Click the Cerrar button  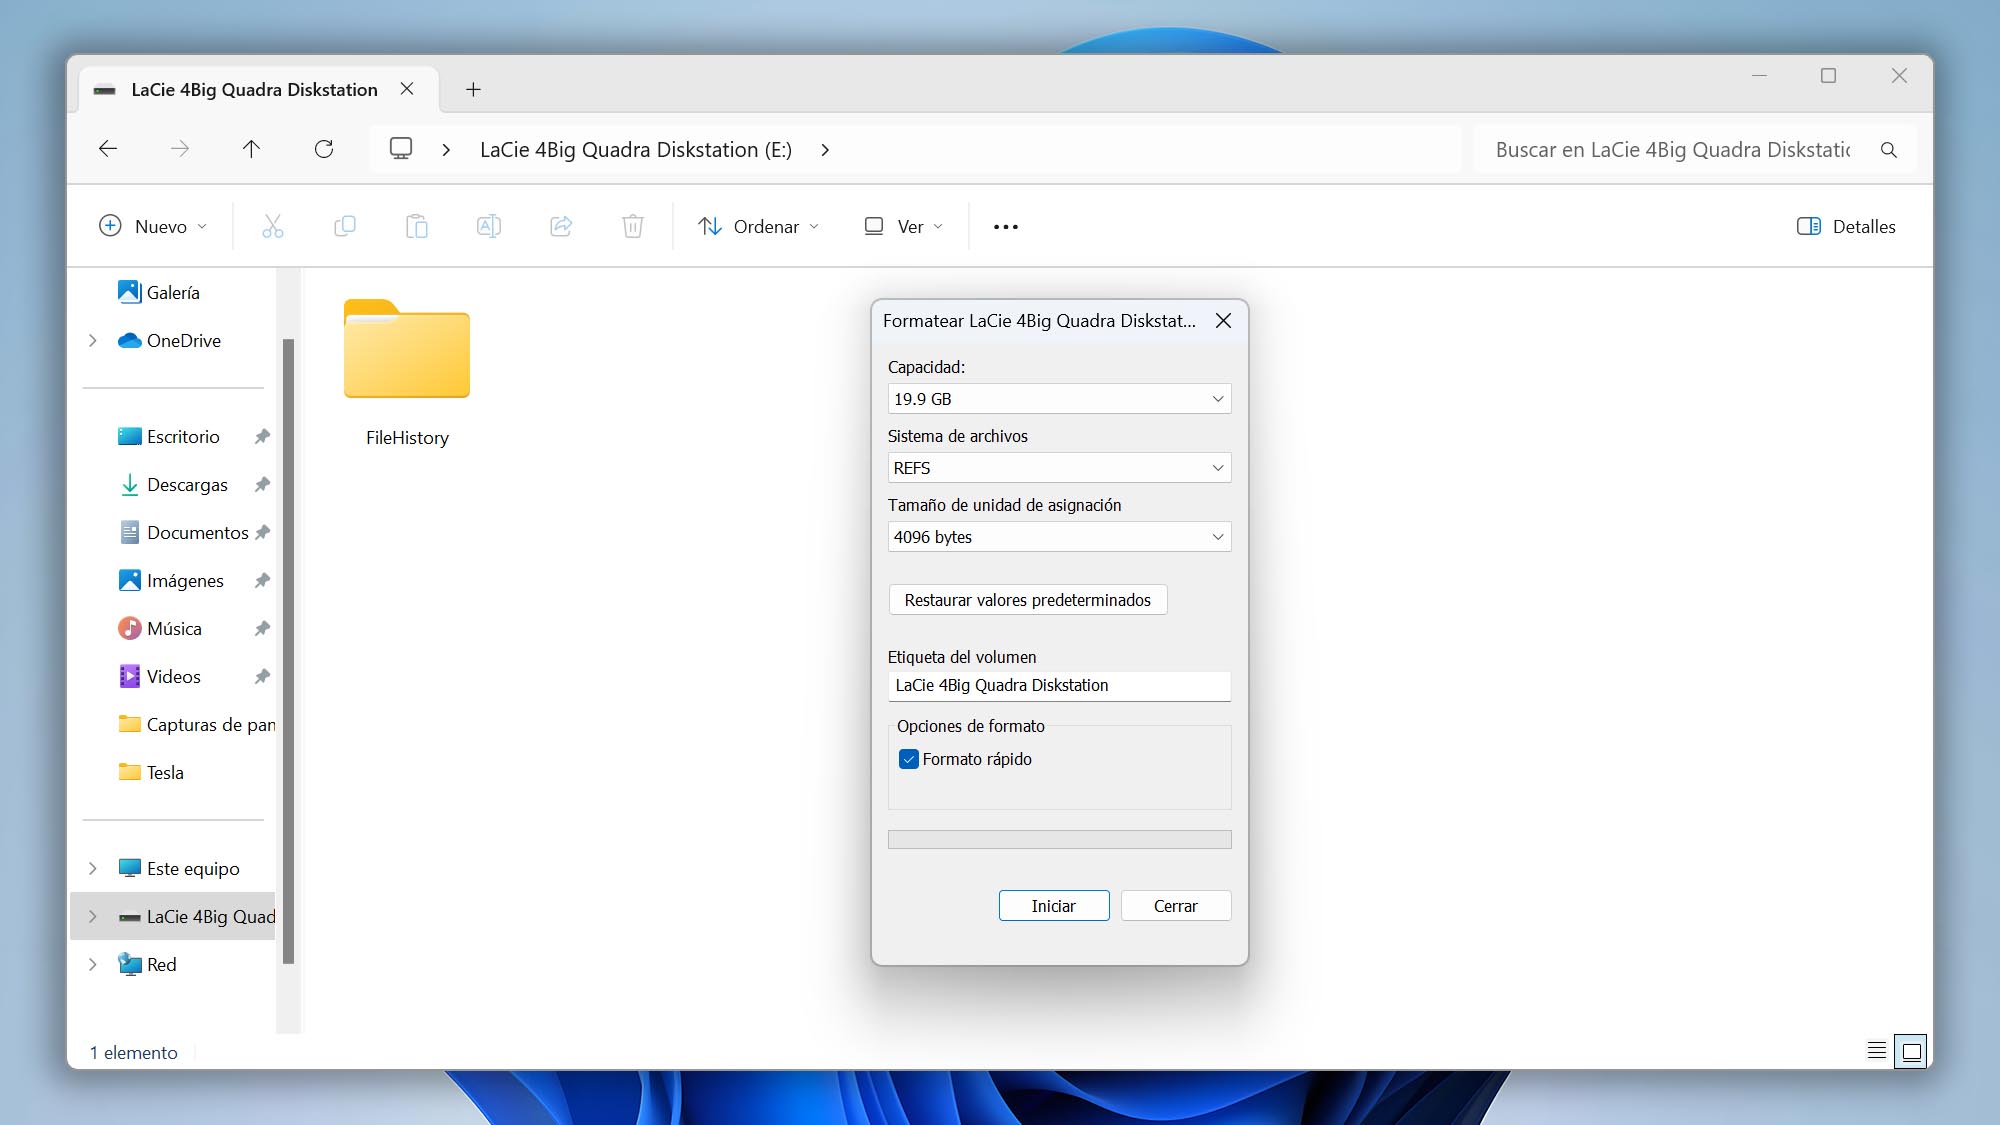pos(1176,906)
